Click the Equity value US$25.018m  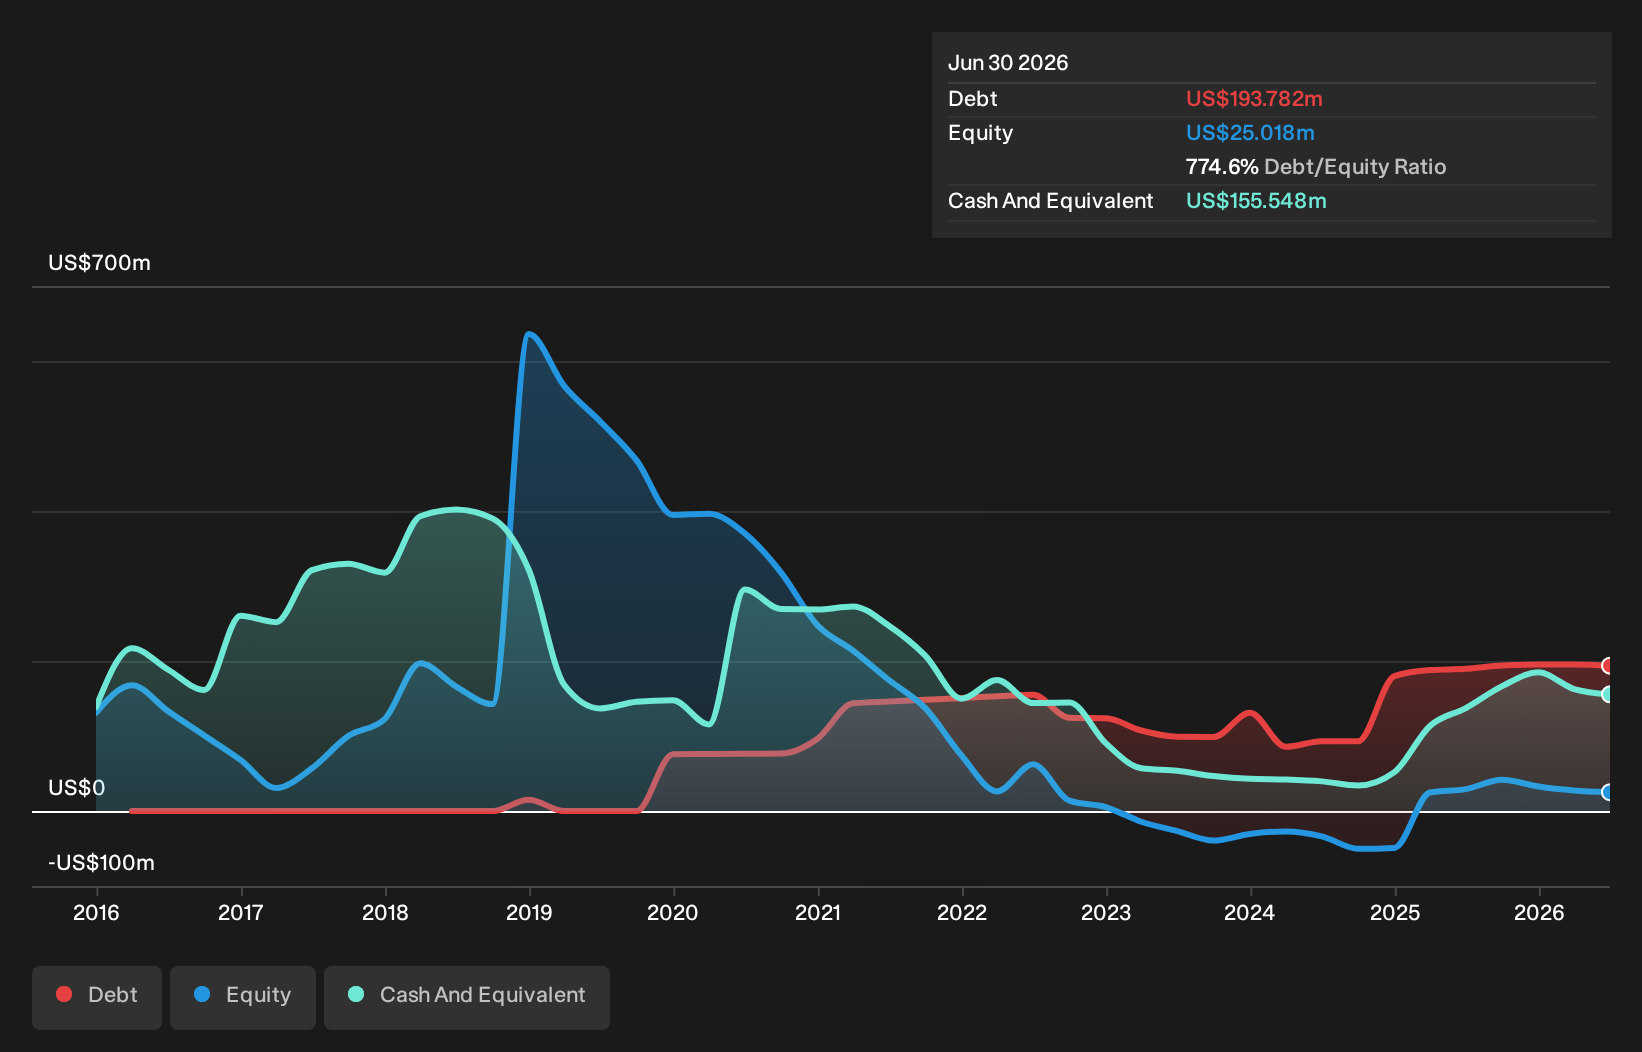click(1250, 133)
